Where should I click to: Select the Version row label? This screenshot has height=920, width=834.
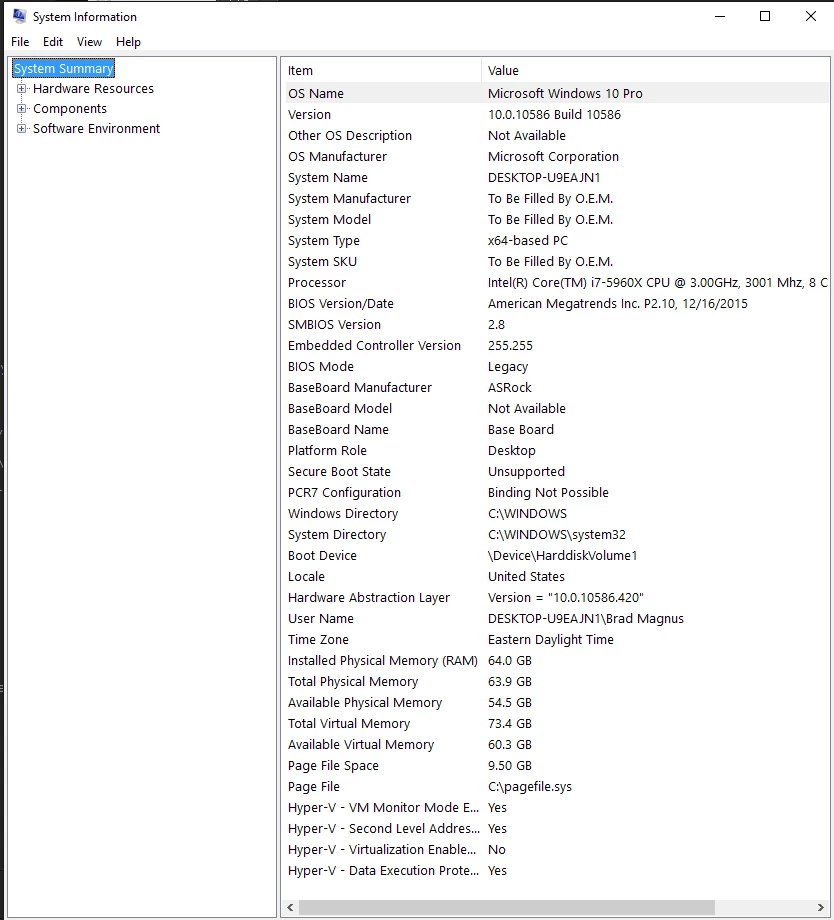(309, 114)
